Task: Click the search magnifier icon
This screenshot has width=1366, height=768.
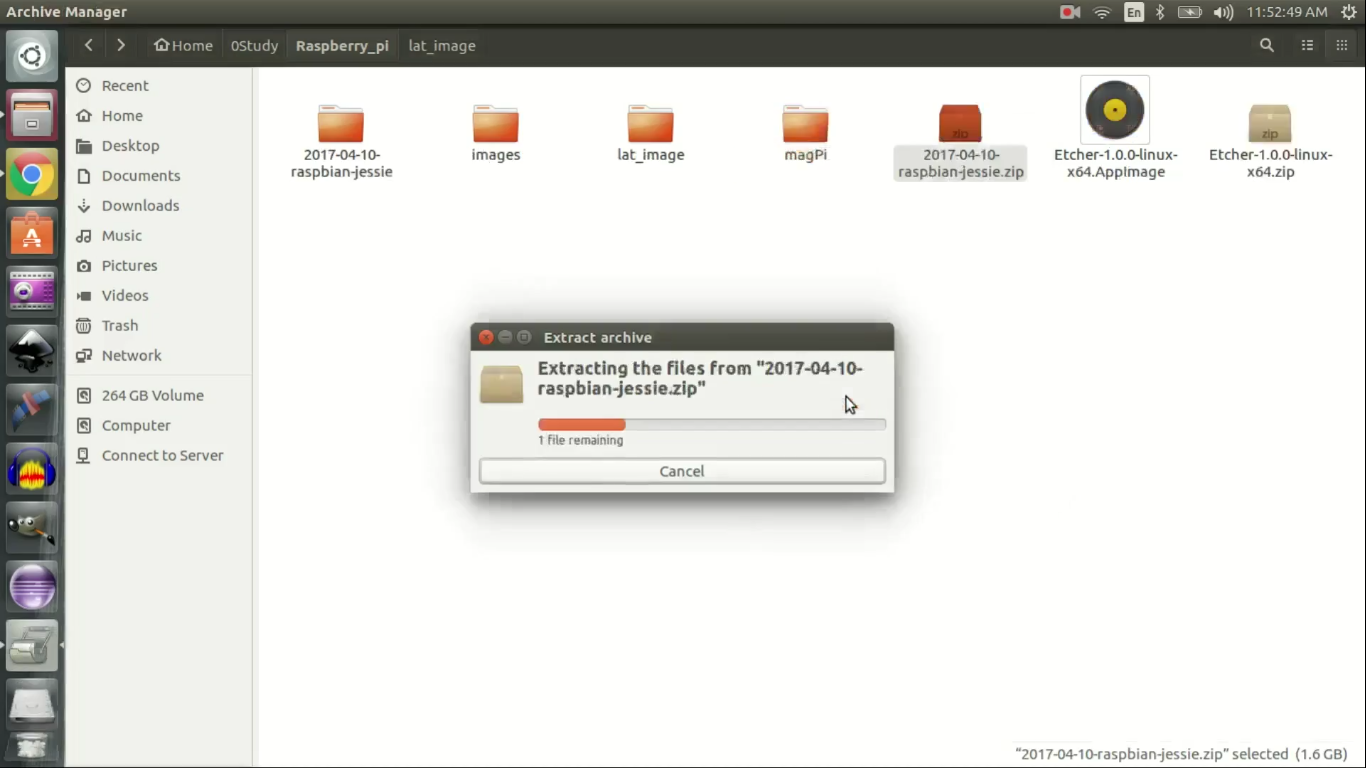Action: pyautogui.click(x=1267, y=45)
